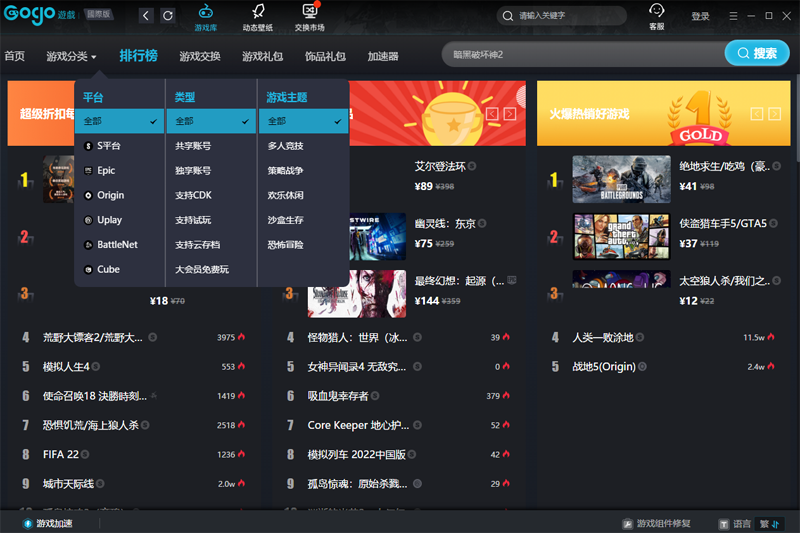Click previous arrow on 火爆热销好游戏 banner
This screenshot has height=533, width=800.
coord(757,114)
